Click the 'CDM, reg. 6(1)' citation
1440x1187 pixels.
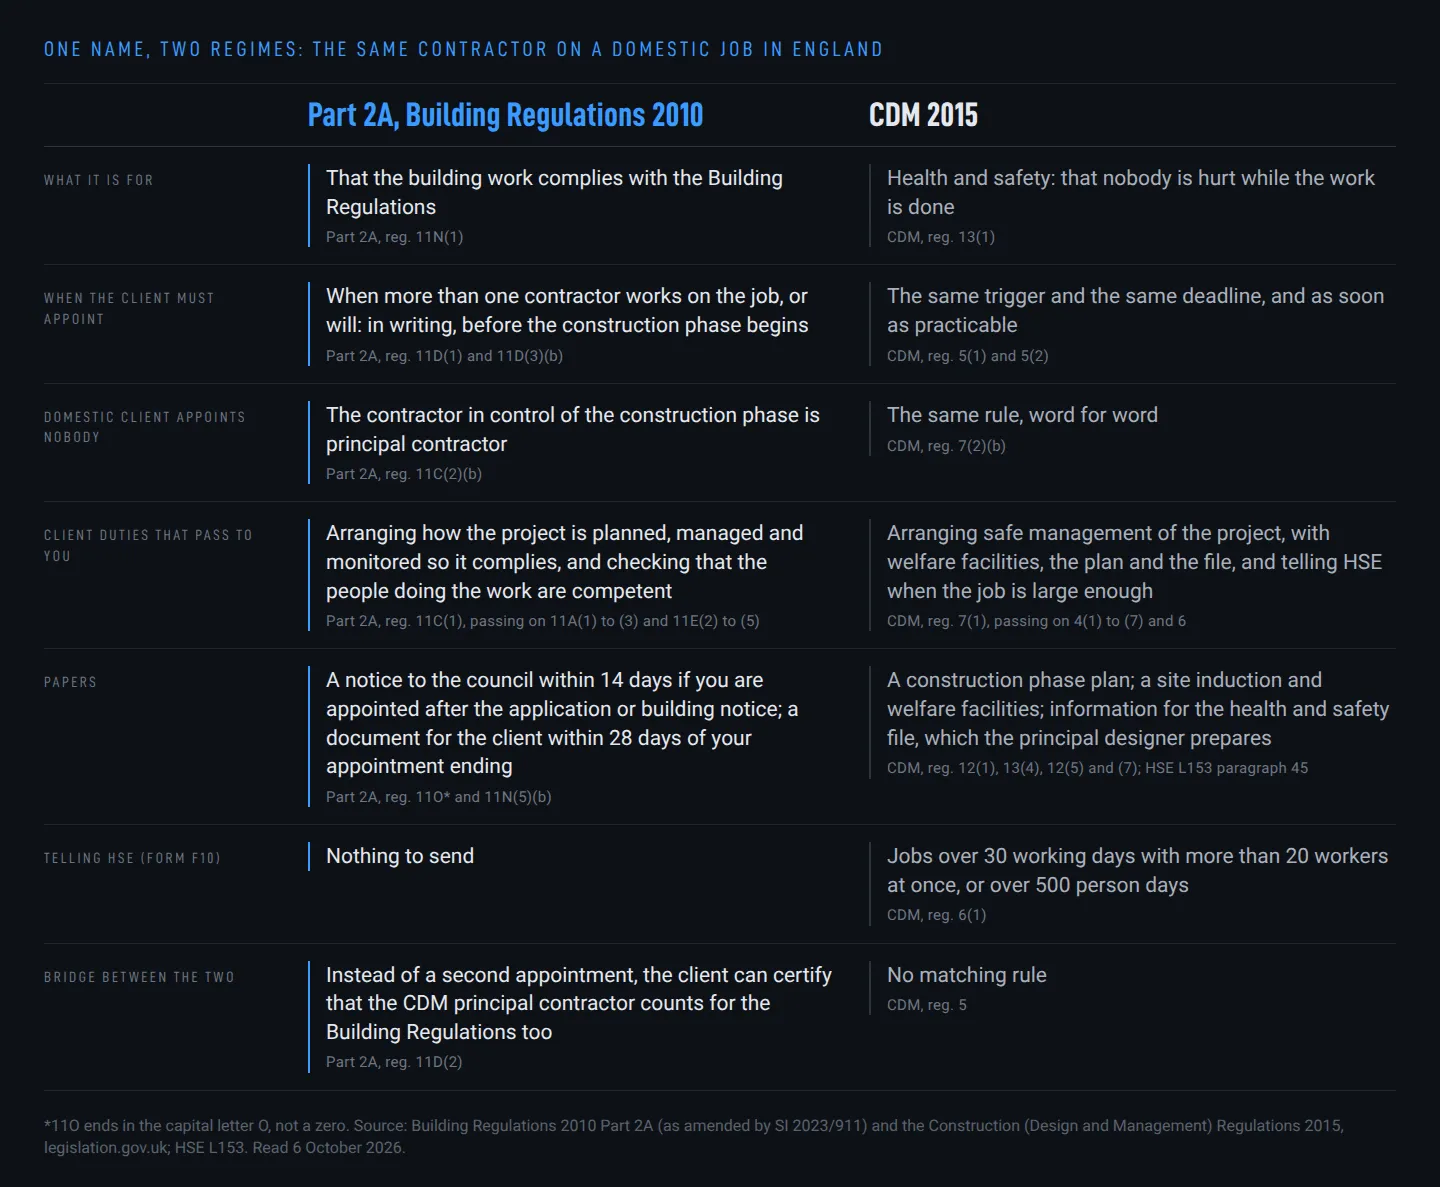pyautogui.click(x=937, y=915)
